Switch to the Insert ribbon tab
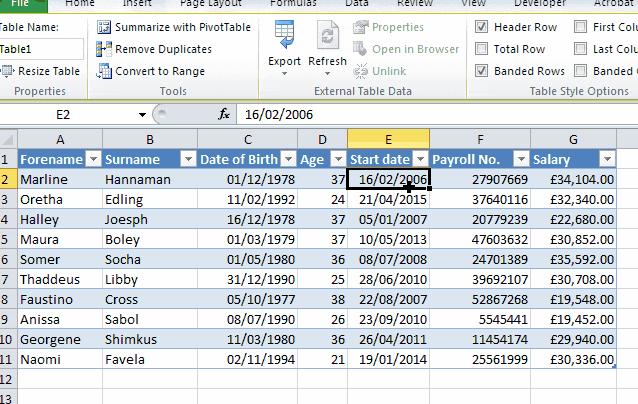The height and width of the screenshot is (404, 638). click(137, 4)
